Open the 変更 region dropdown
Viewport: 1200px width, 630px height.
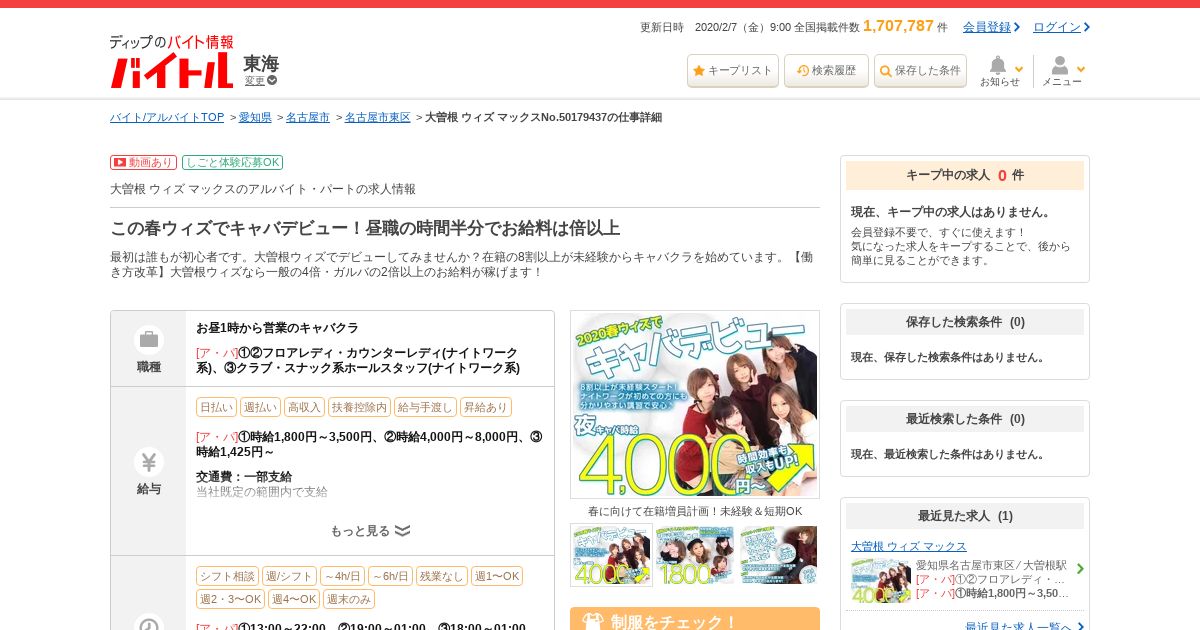pyautogui.click(x=261, y=80)
